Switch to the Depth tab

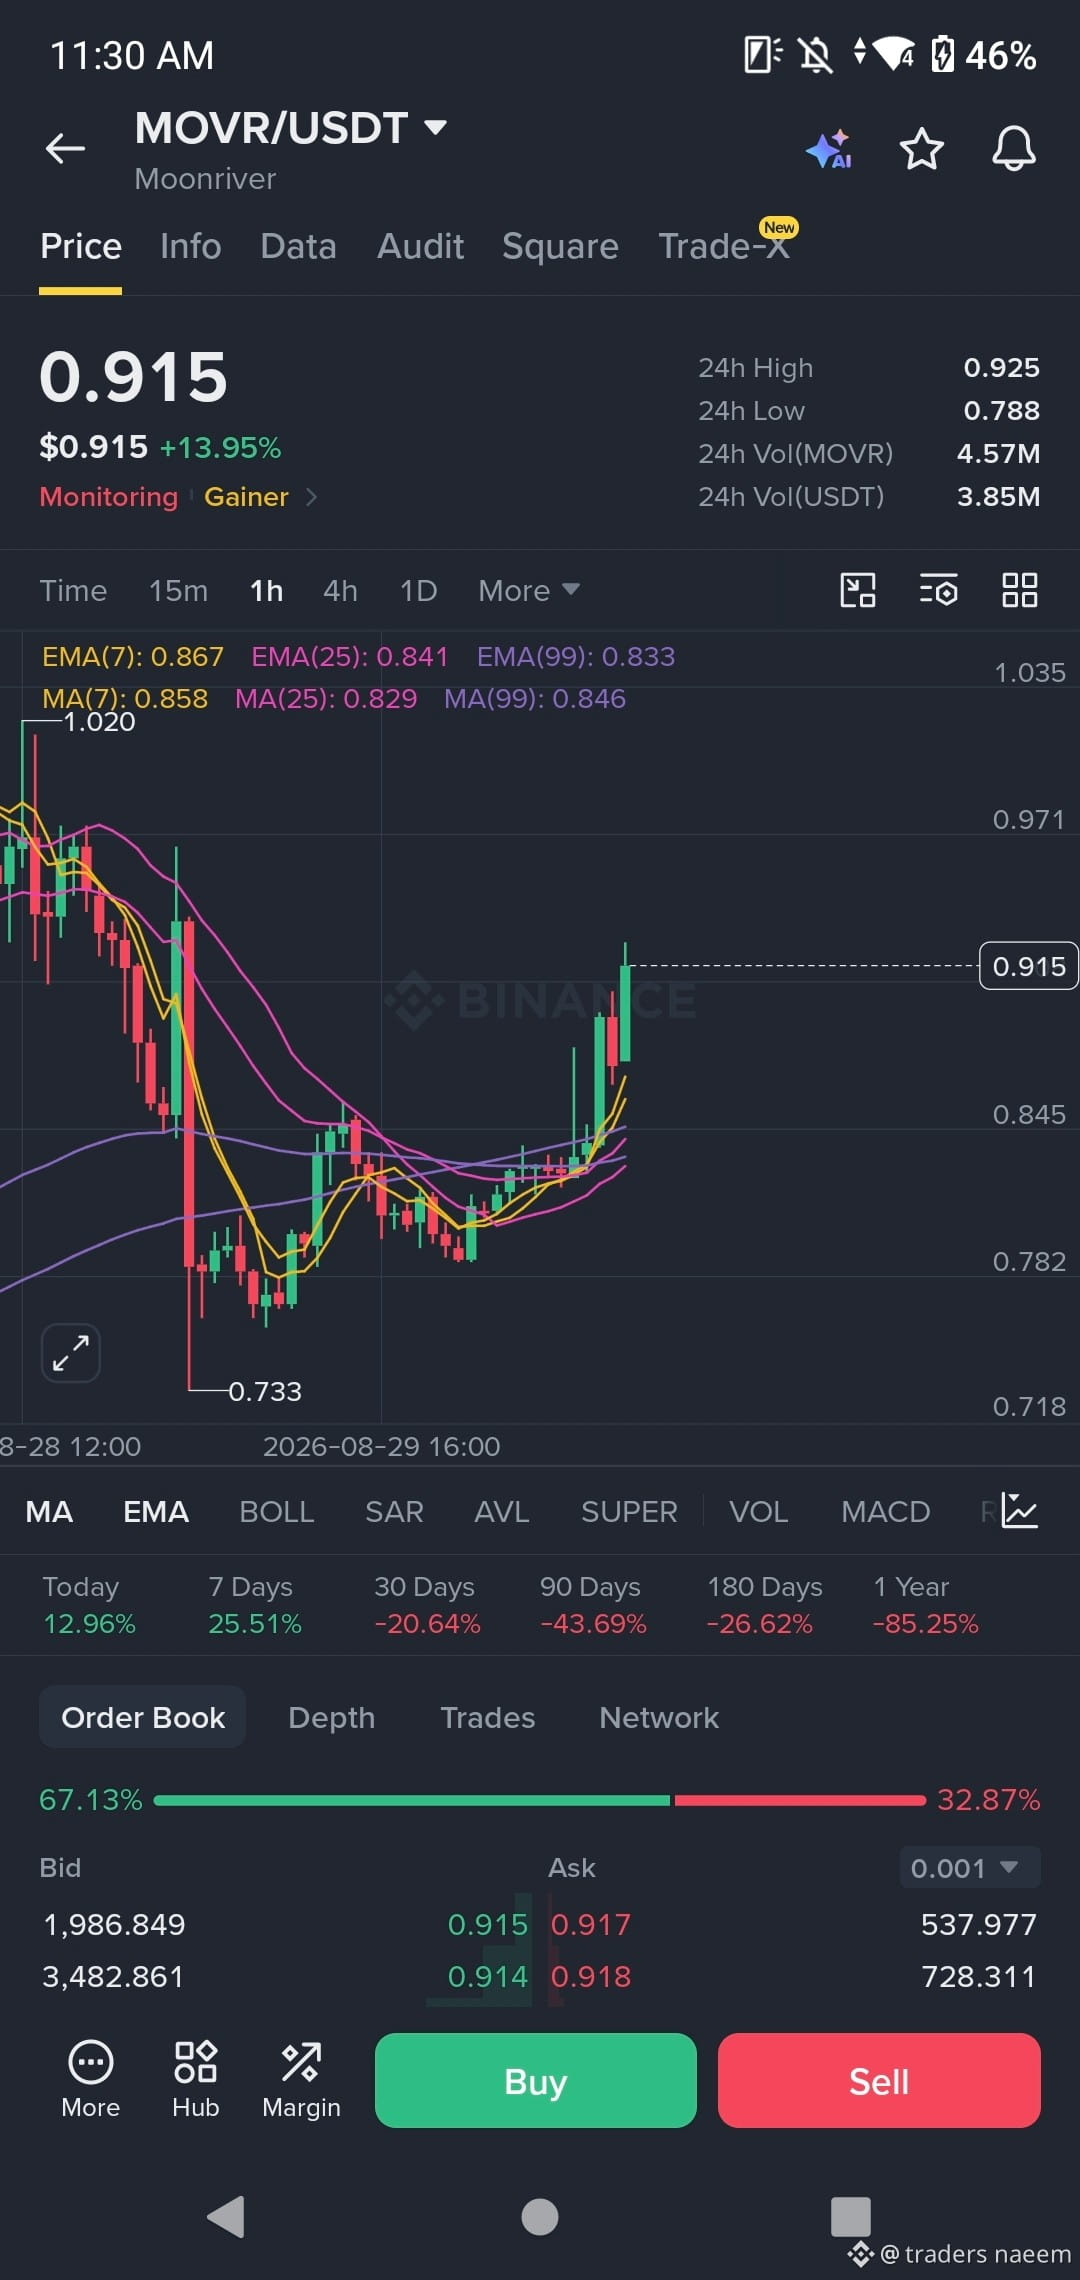click(x=332, y=1717)
